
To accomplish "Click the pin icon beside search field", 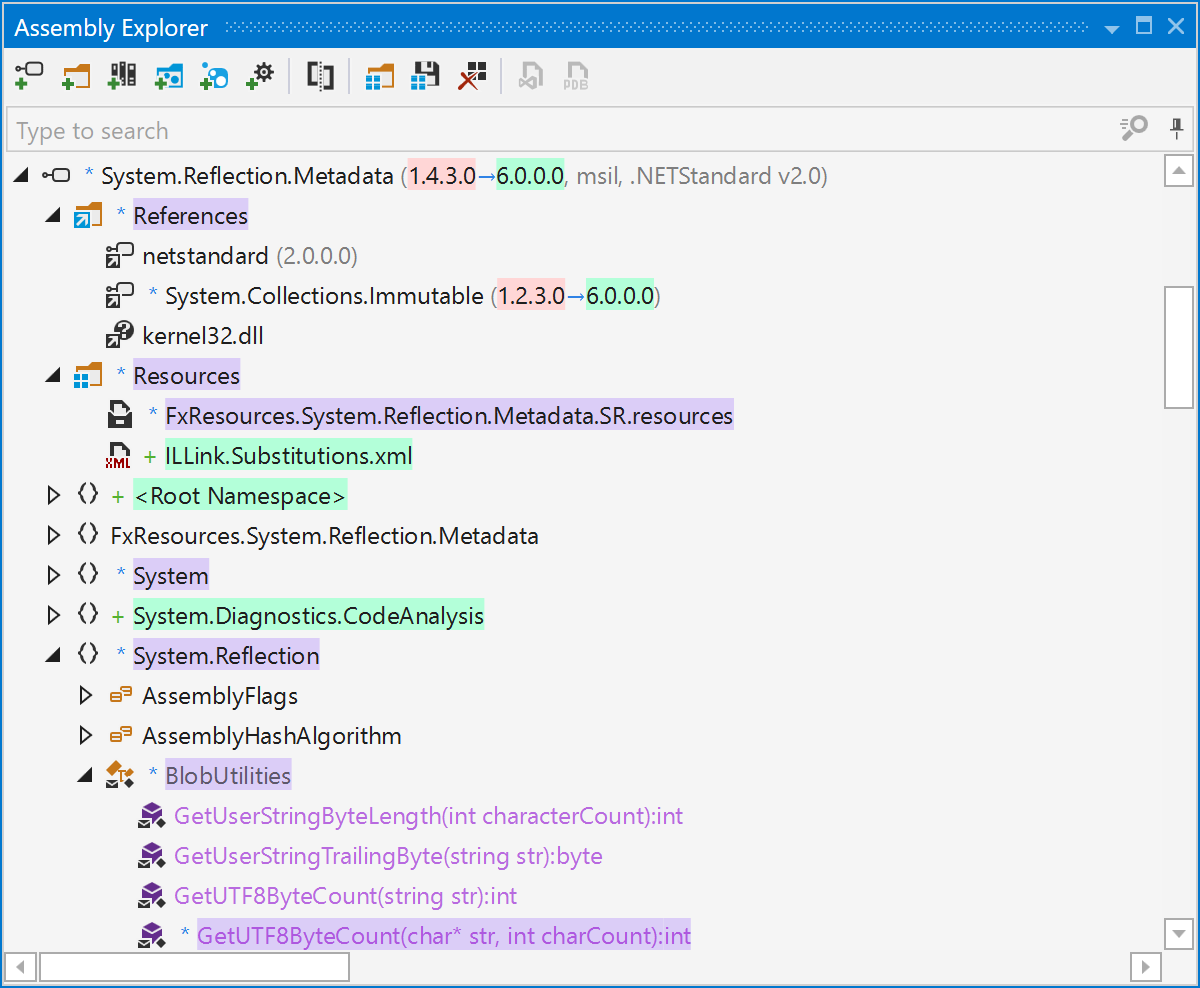I will (1176, 128).
